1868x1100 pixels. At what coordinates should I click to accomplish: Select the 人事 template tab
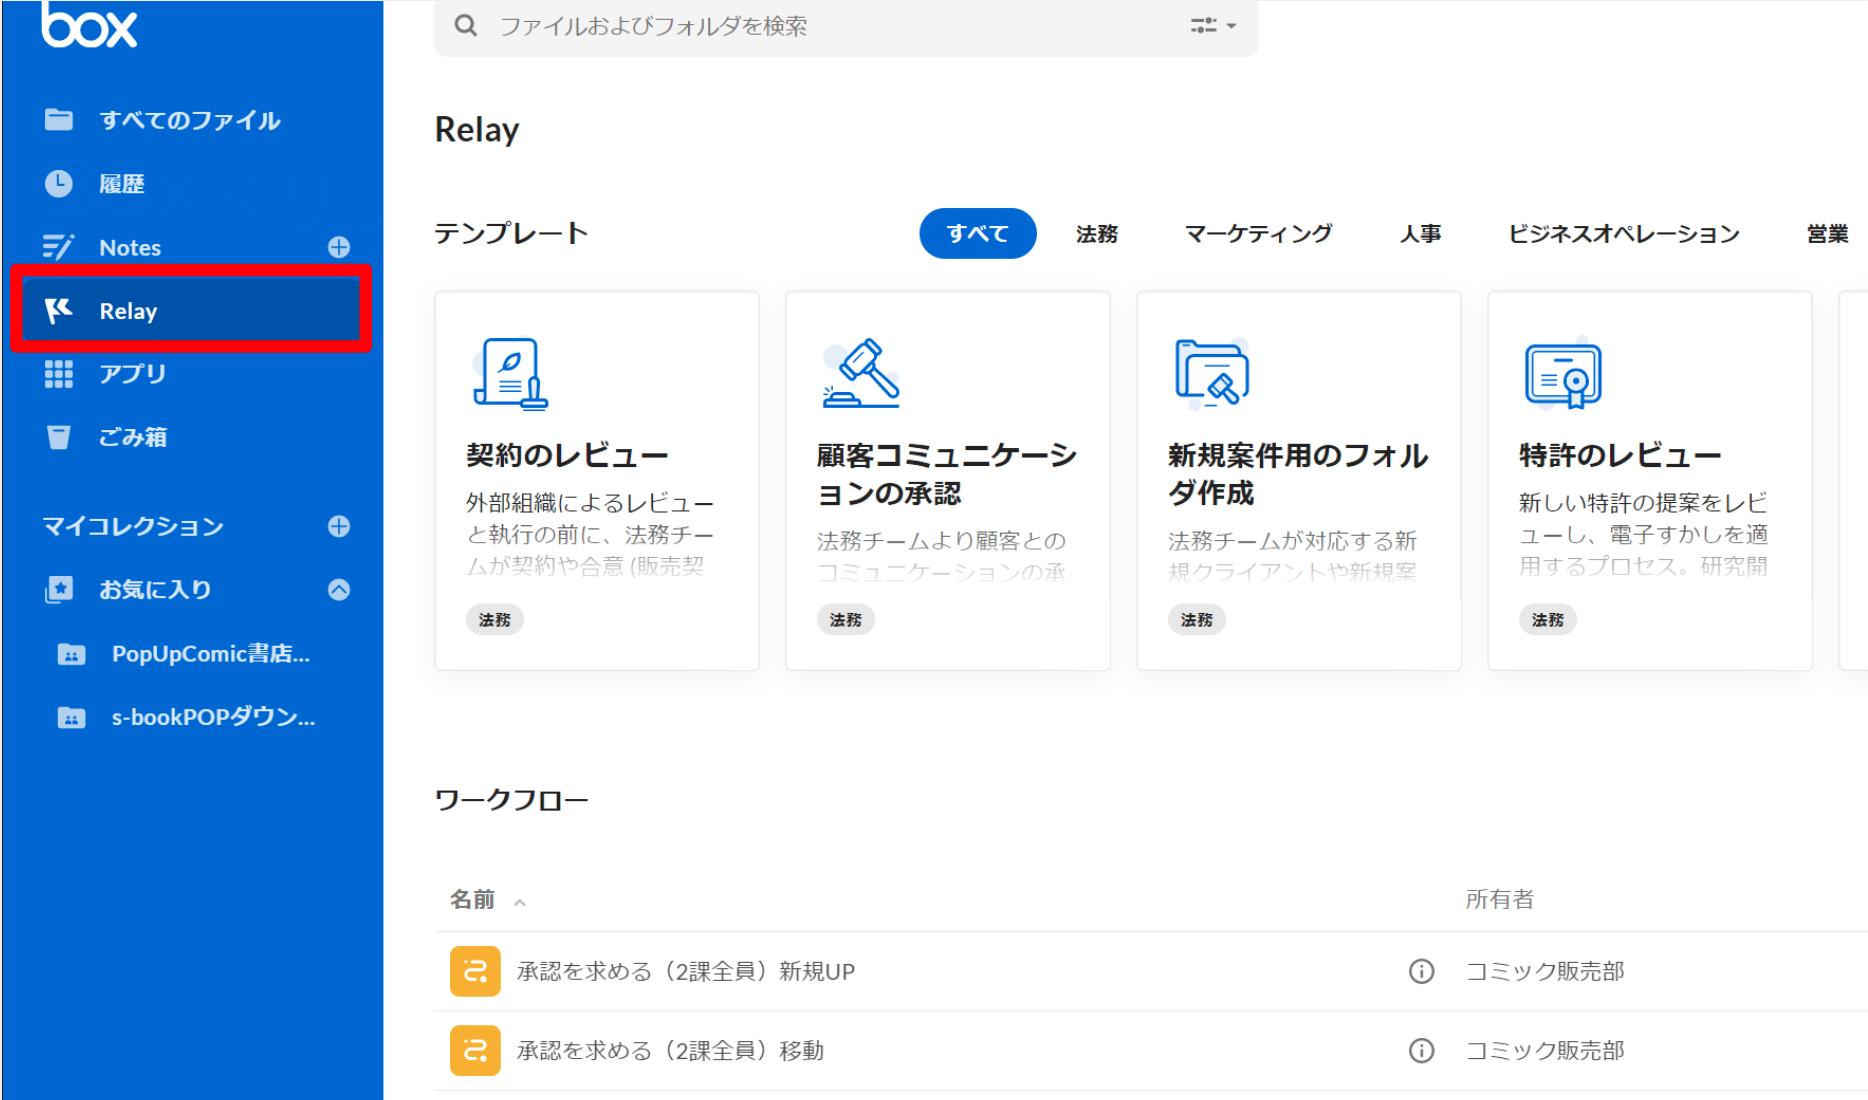point(1420,233)
